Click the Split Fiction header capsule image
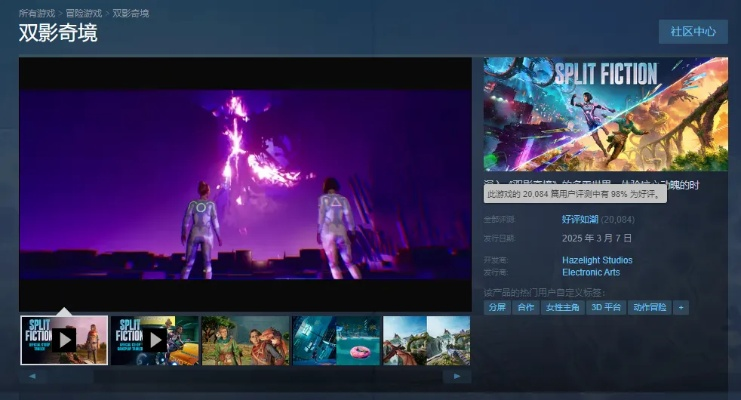 coord(605,114)
